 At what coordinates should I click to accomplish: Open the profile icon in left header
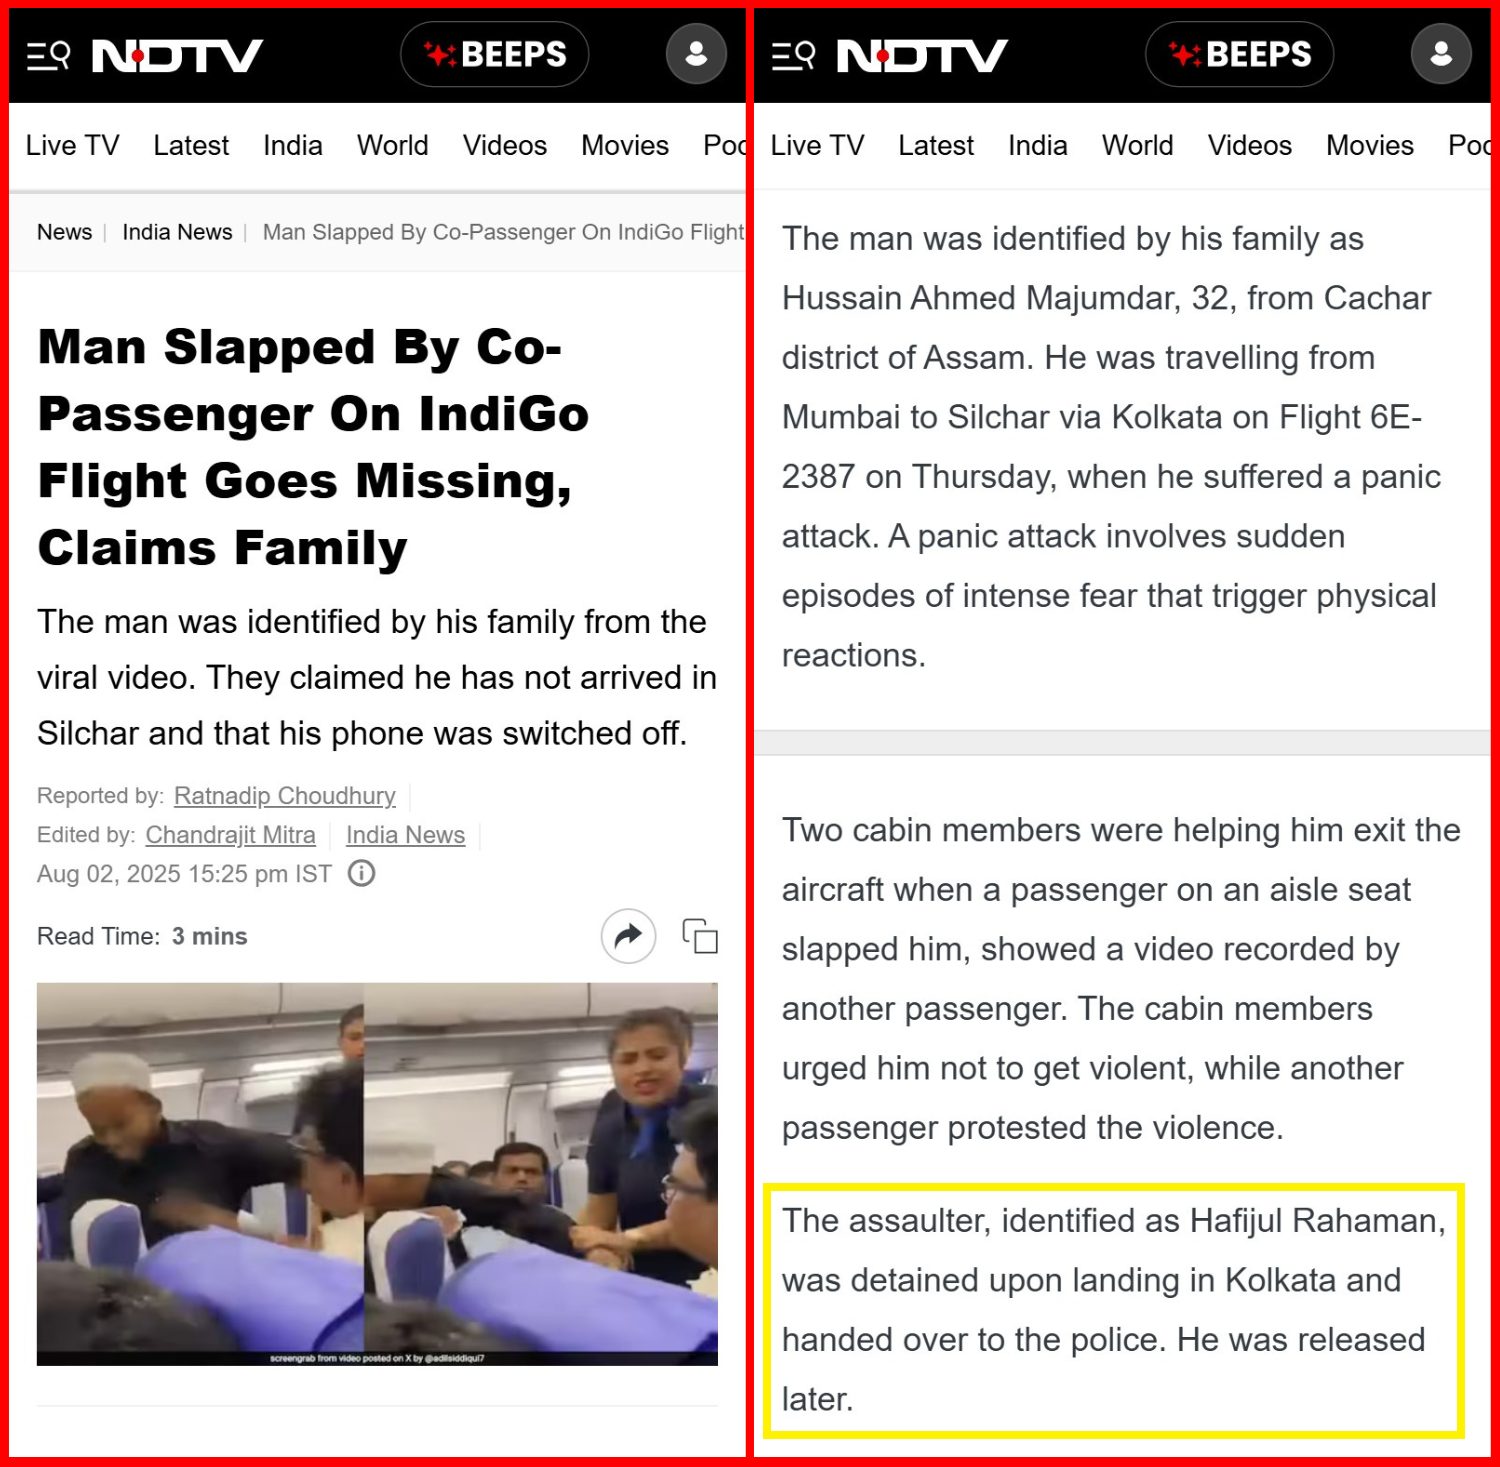(x=696, y=54)
